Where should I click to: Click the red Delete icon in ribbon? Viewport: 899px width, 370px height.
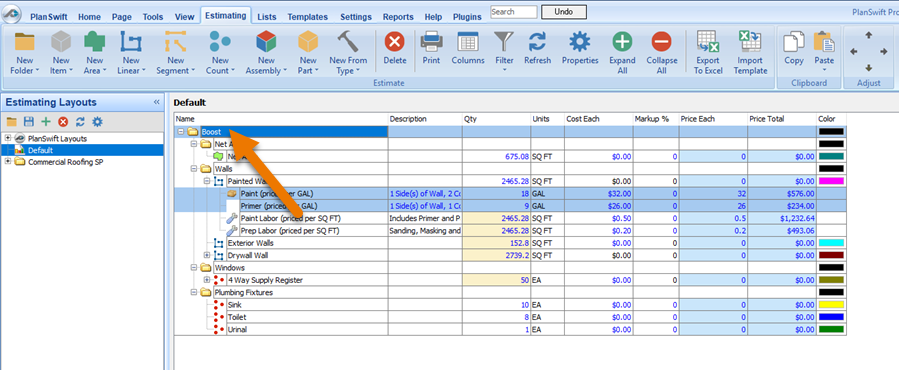(394, 42)
